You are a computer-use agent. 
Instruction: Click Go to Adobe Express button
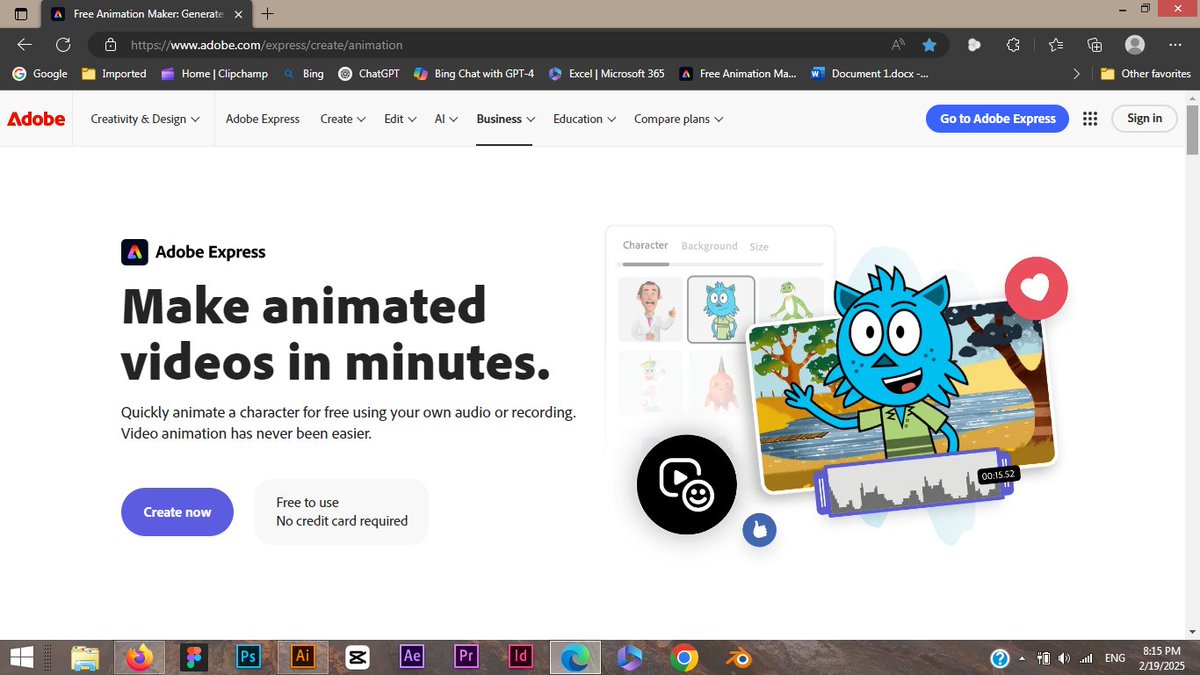[x=997, y=118]
